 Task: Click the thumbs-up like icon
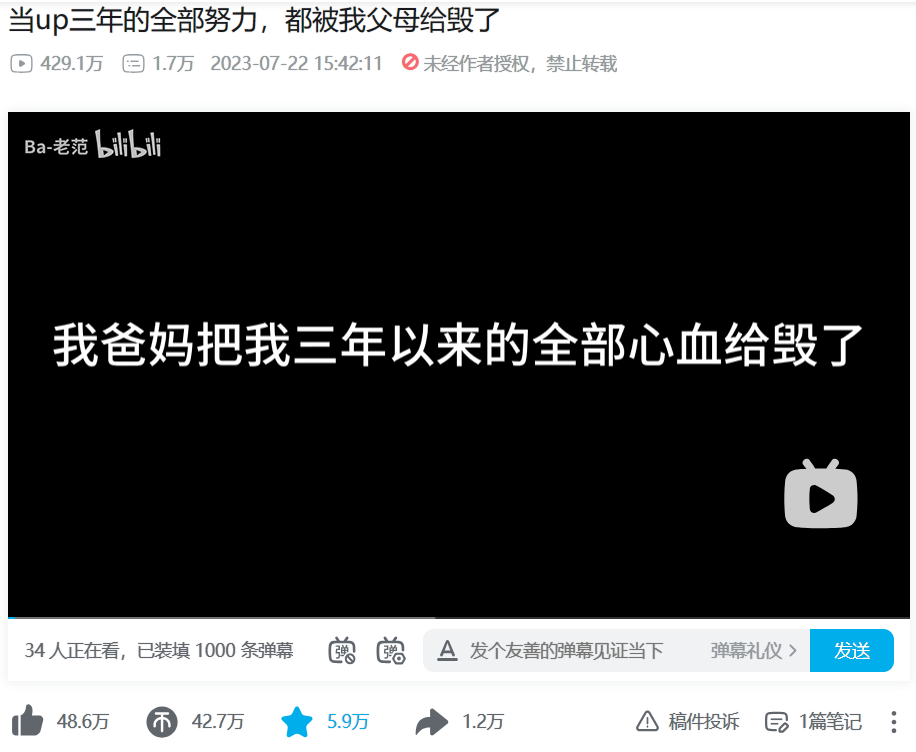coord(27,721)
